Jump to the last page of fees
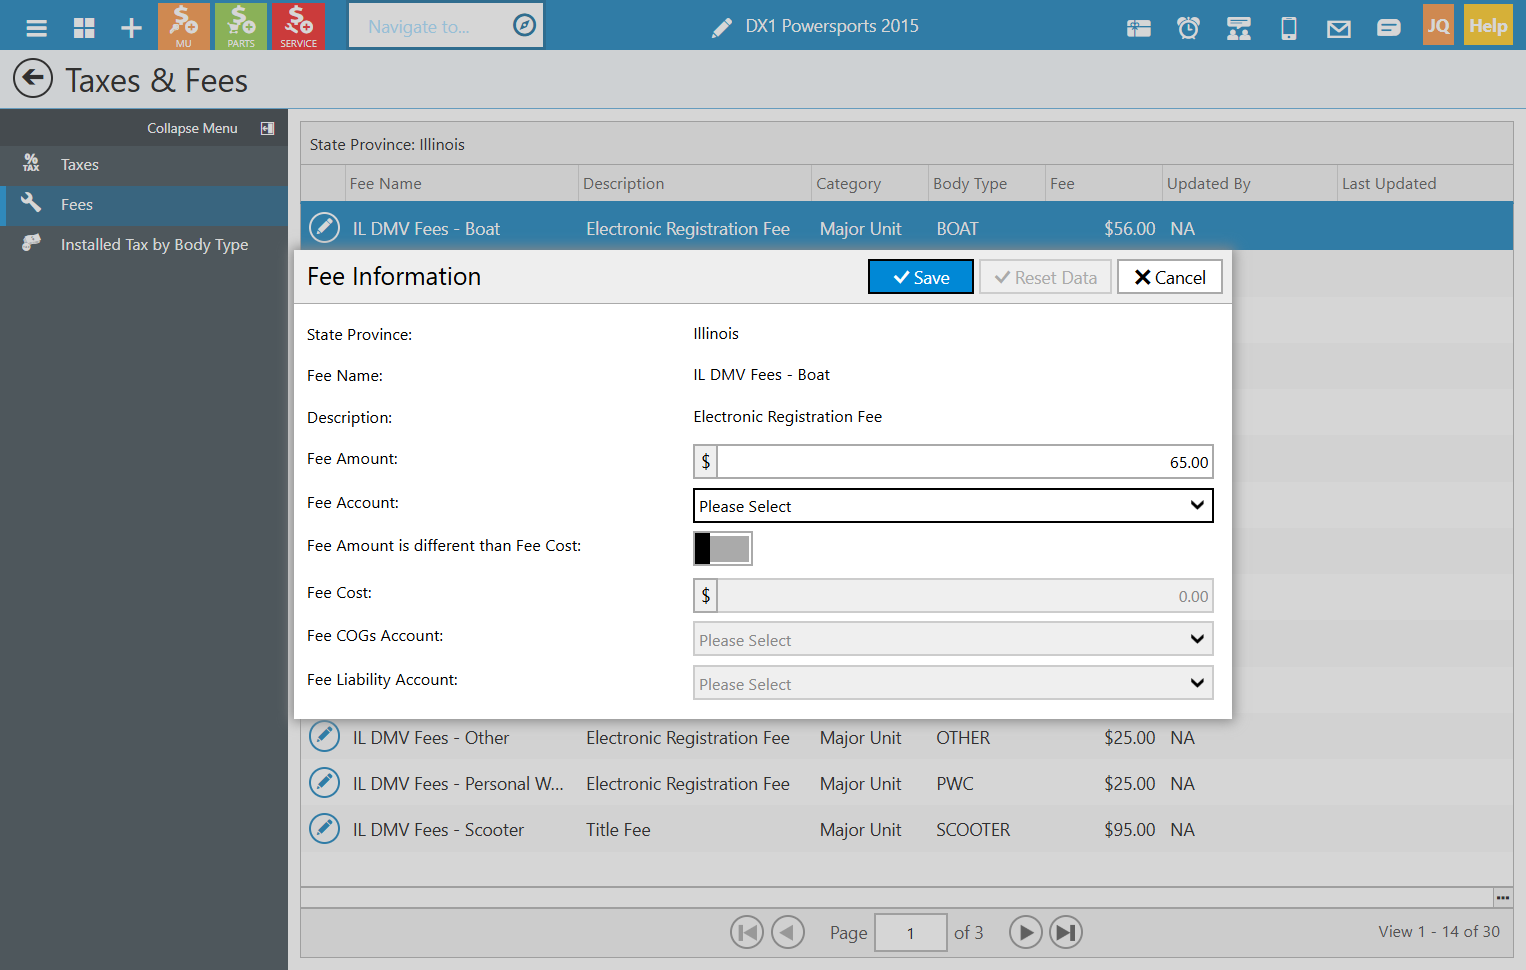Image resolution: width=1526 pixels, height=970 pixels. coord(1066,932)
